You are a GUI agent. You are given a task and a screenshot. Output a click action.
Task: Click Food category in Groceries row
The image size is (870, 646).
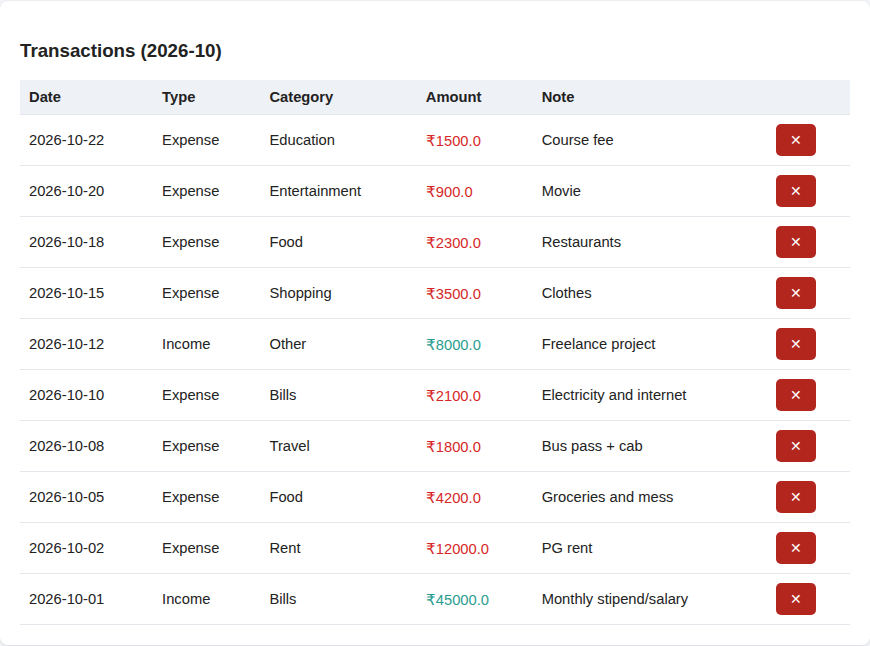286,497
